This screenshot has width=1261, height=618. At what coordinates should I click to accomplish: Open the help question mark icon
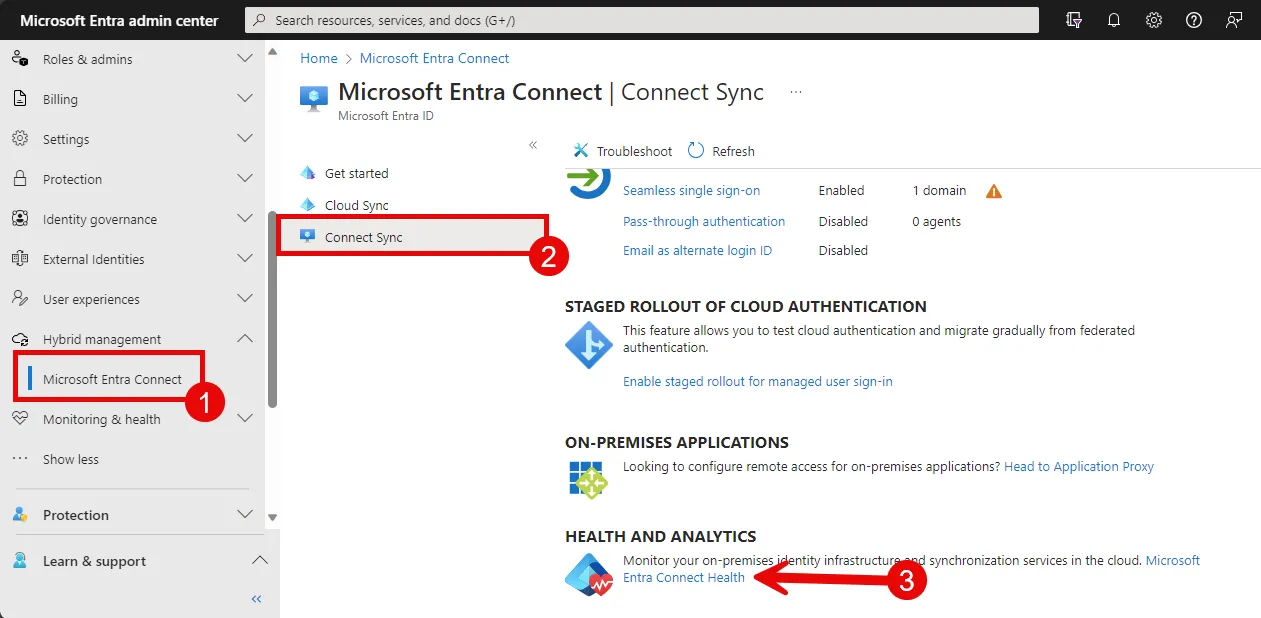[1194, 20]
